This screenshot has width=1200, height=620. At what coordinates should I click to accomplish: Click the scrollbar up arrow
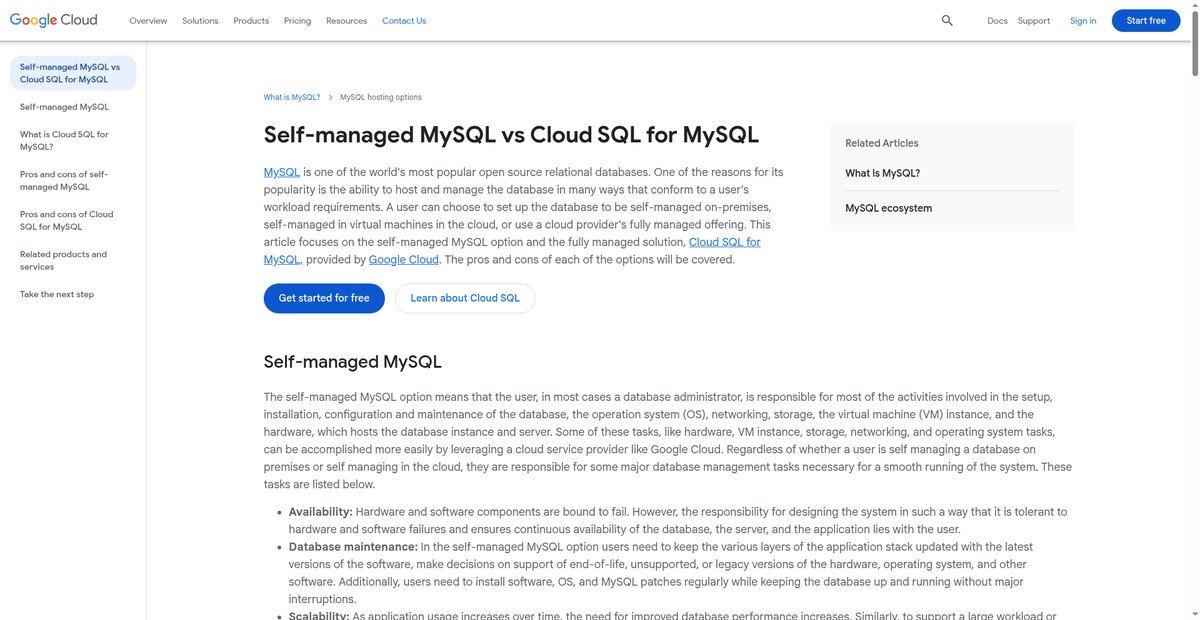tap(1194, 5)
